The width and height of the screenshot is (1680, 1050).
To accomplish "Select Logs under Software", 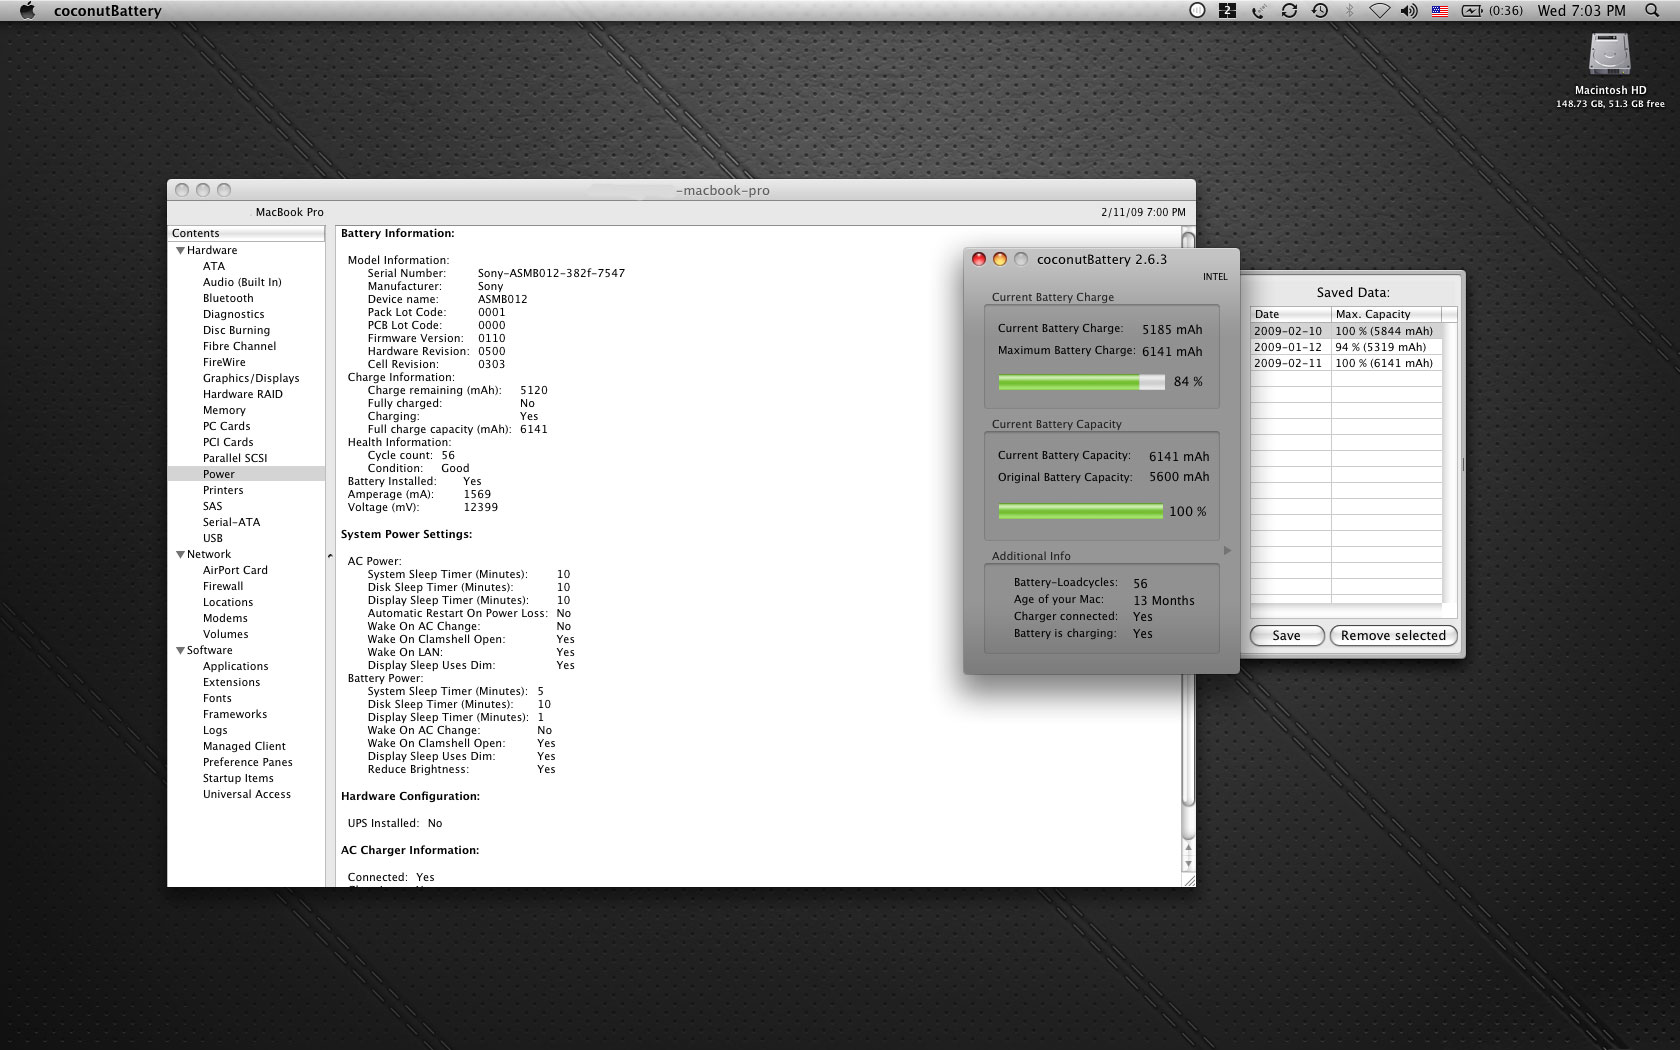I will (x=215, y=730).
